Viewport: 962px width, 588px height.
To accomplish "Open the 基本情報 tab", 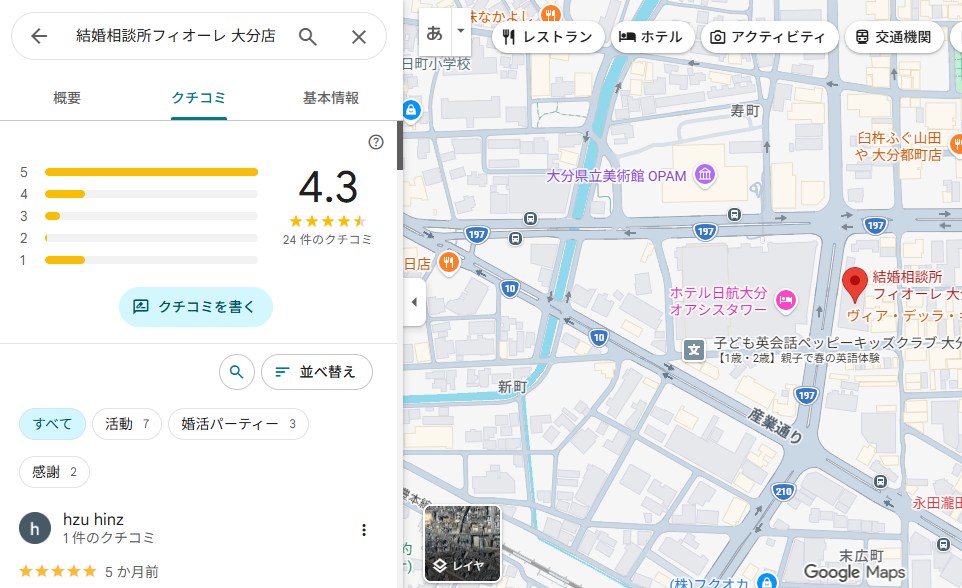I will 330,98.
